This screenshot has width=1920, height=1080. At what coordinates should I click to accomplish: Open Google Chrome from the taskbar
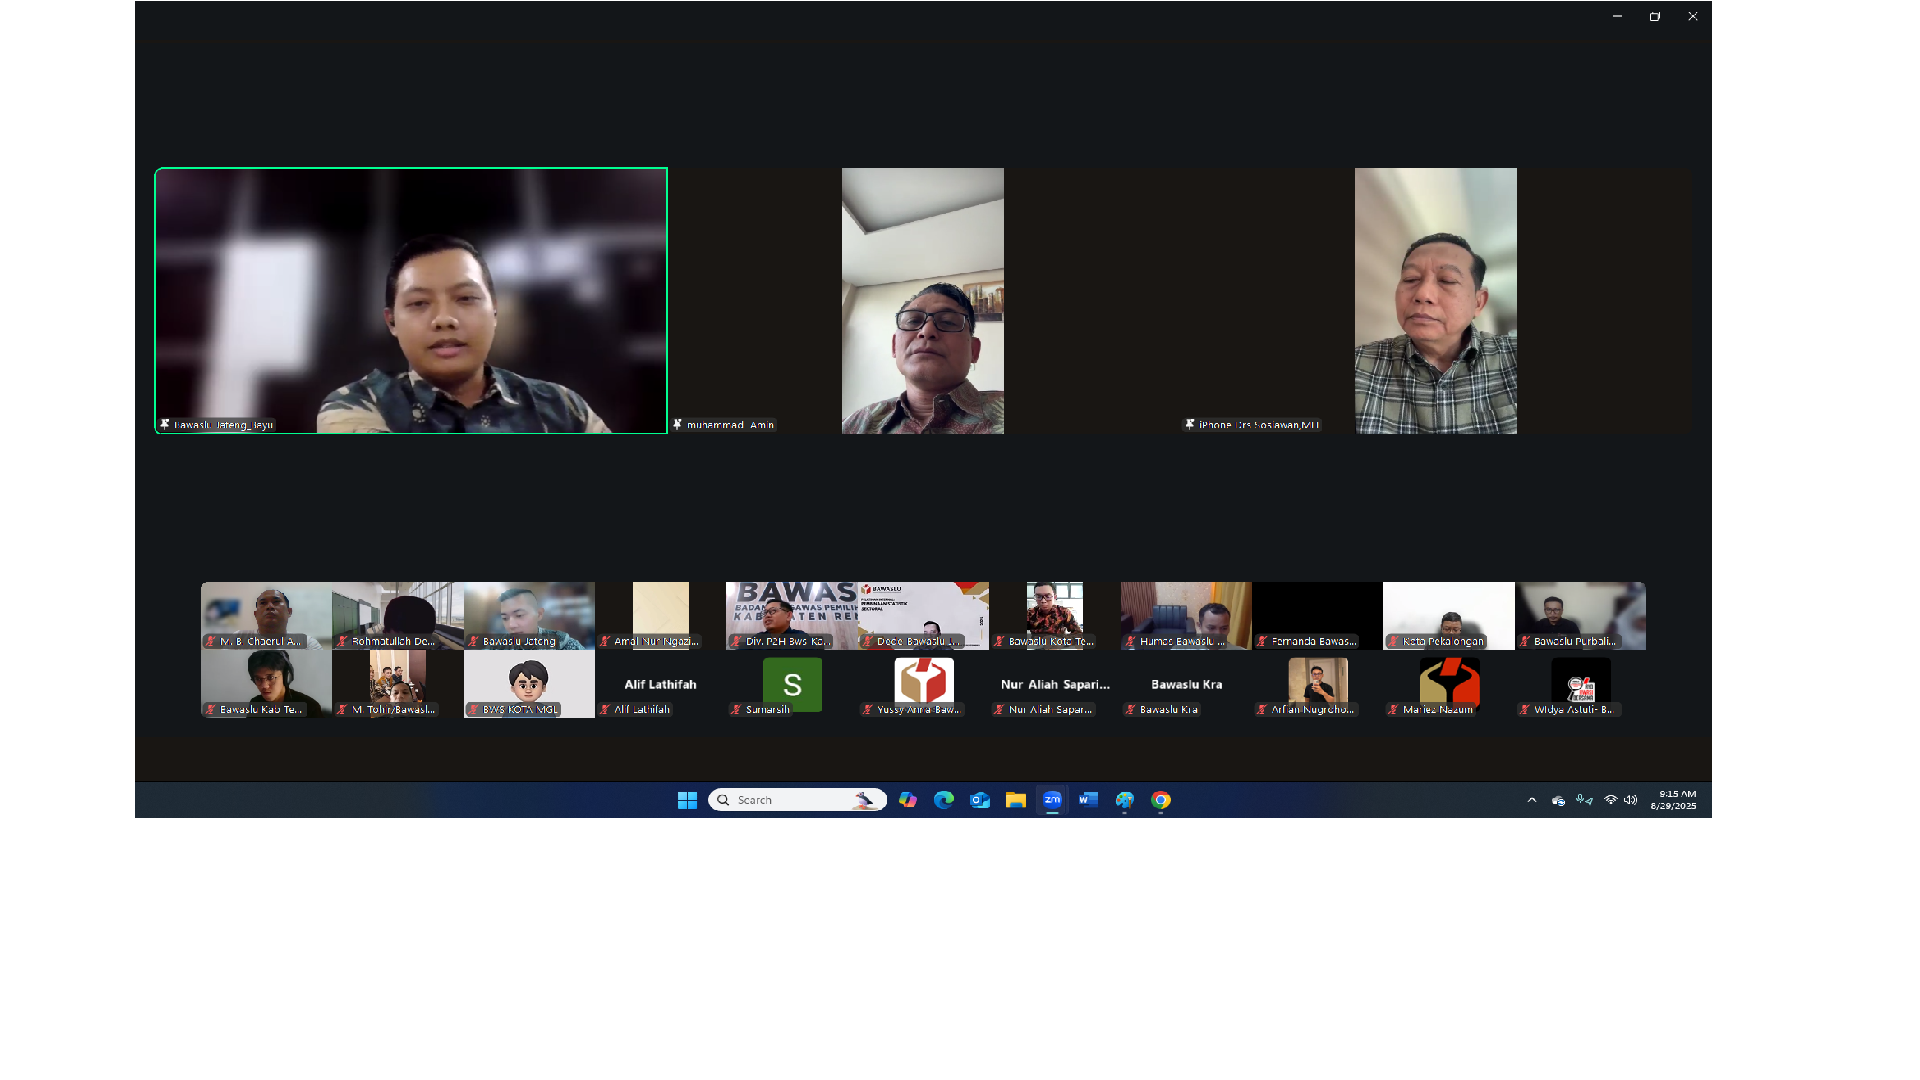coord(1161,800)
